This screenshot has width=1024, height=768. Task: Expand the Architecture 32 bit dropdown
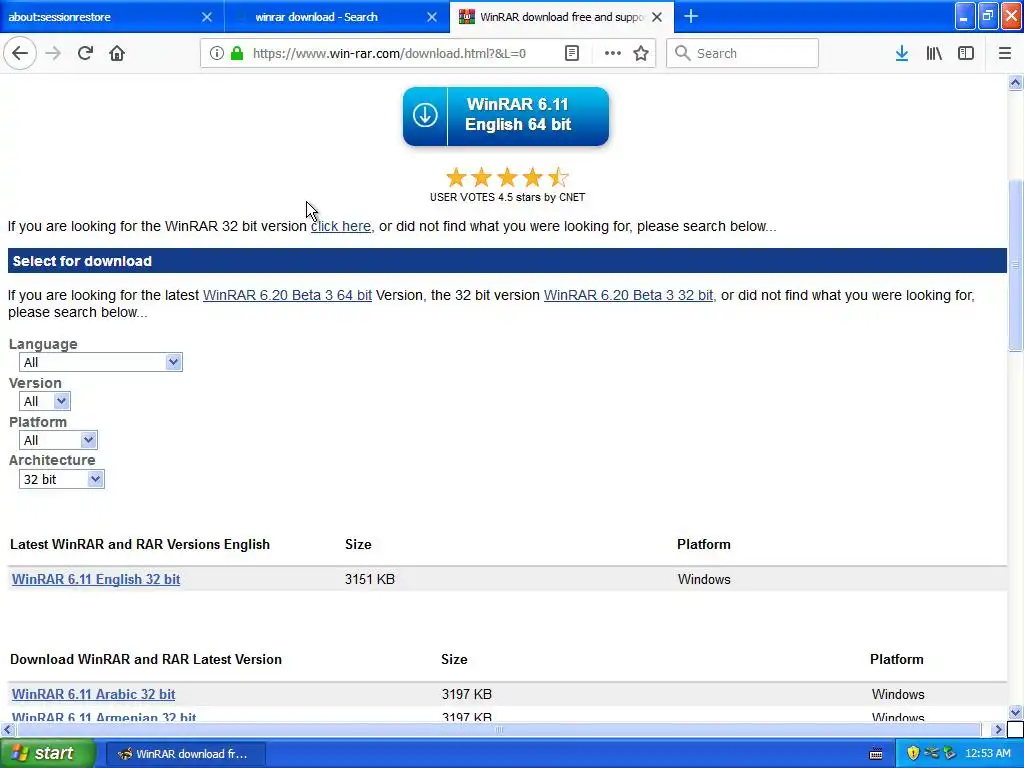click(61, 479)
